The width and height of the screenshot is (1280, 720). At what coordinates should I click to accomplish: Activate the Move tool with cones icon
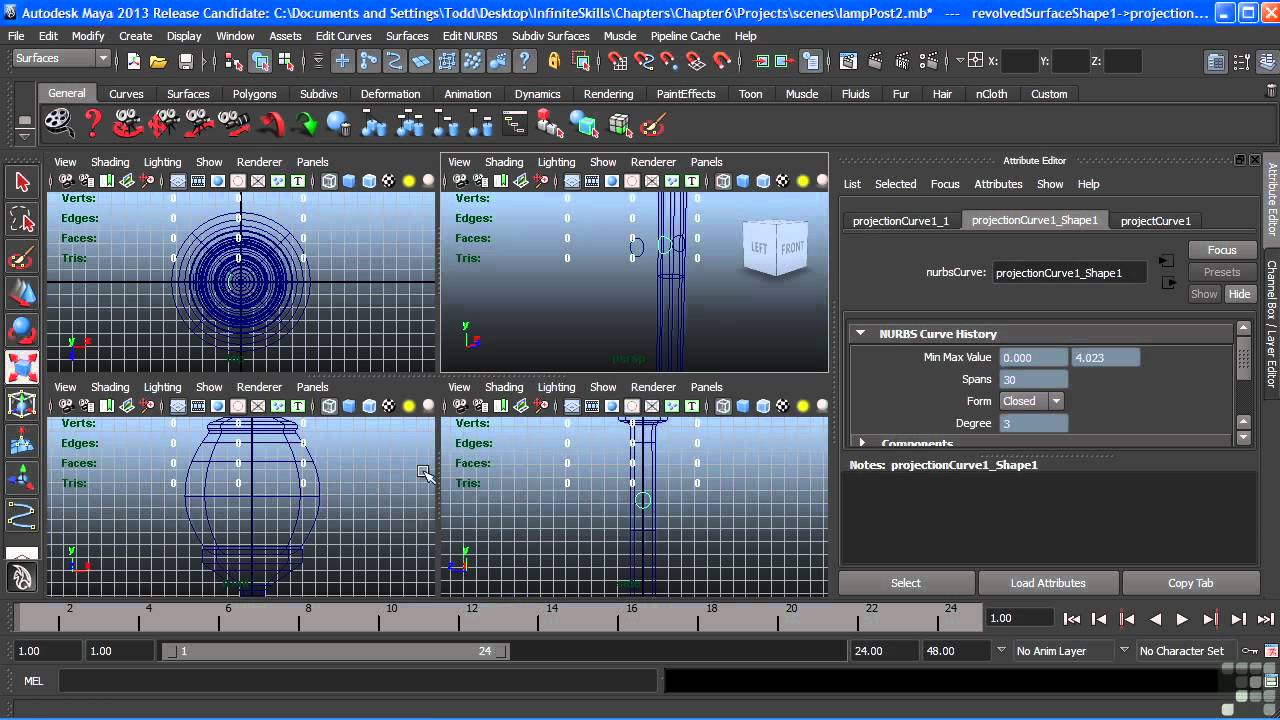point(22,293)
